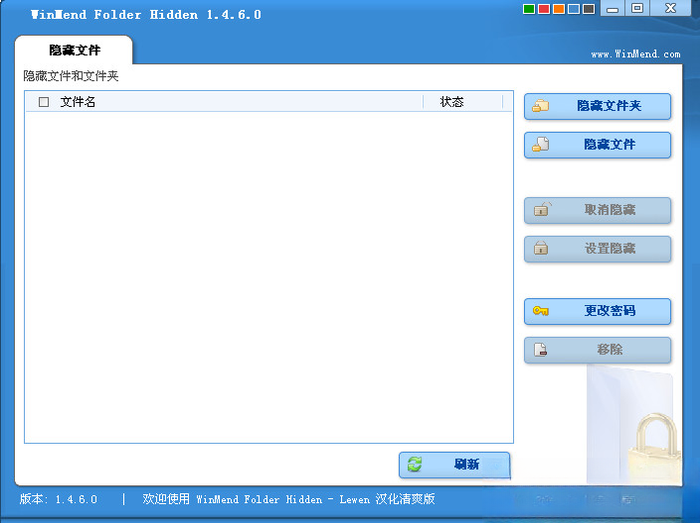Click the WinMend Folder Hidden 1.4.6.0 title
700x523 pixels.
(146, 15)
